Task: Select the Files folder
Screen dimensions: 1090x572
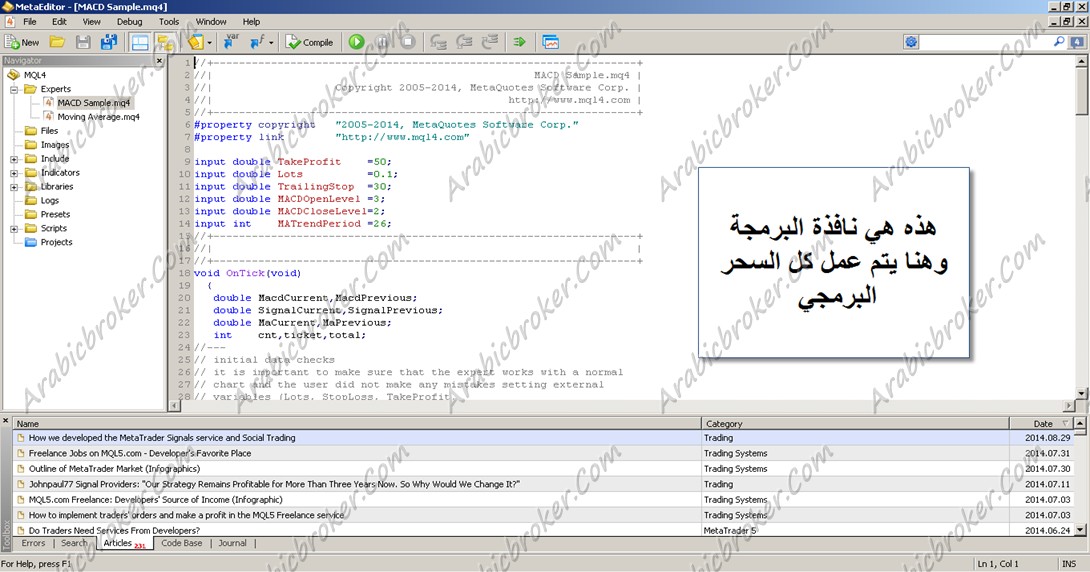Action: (49, 131)
